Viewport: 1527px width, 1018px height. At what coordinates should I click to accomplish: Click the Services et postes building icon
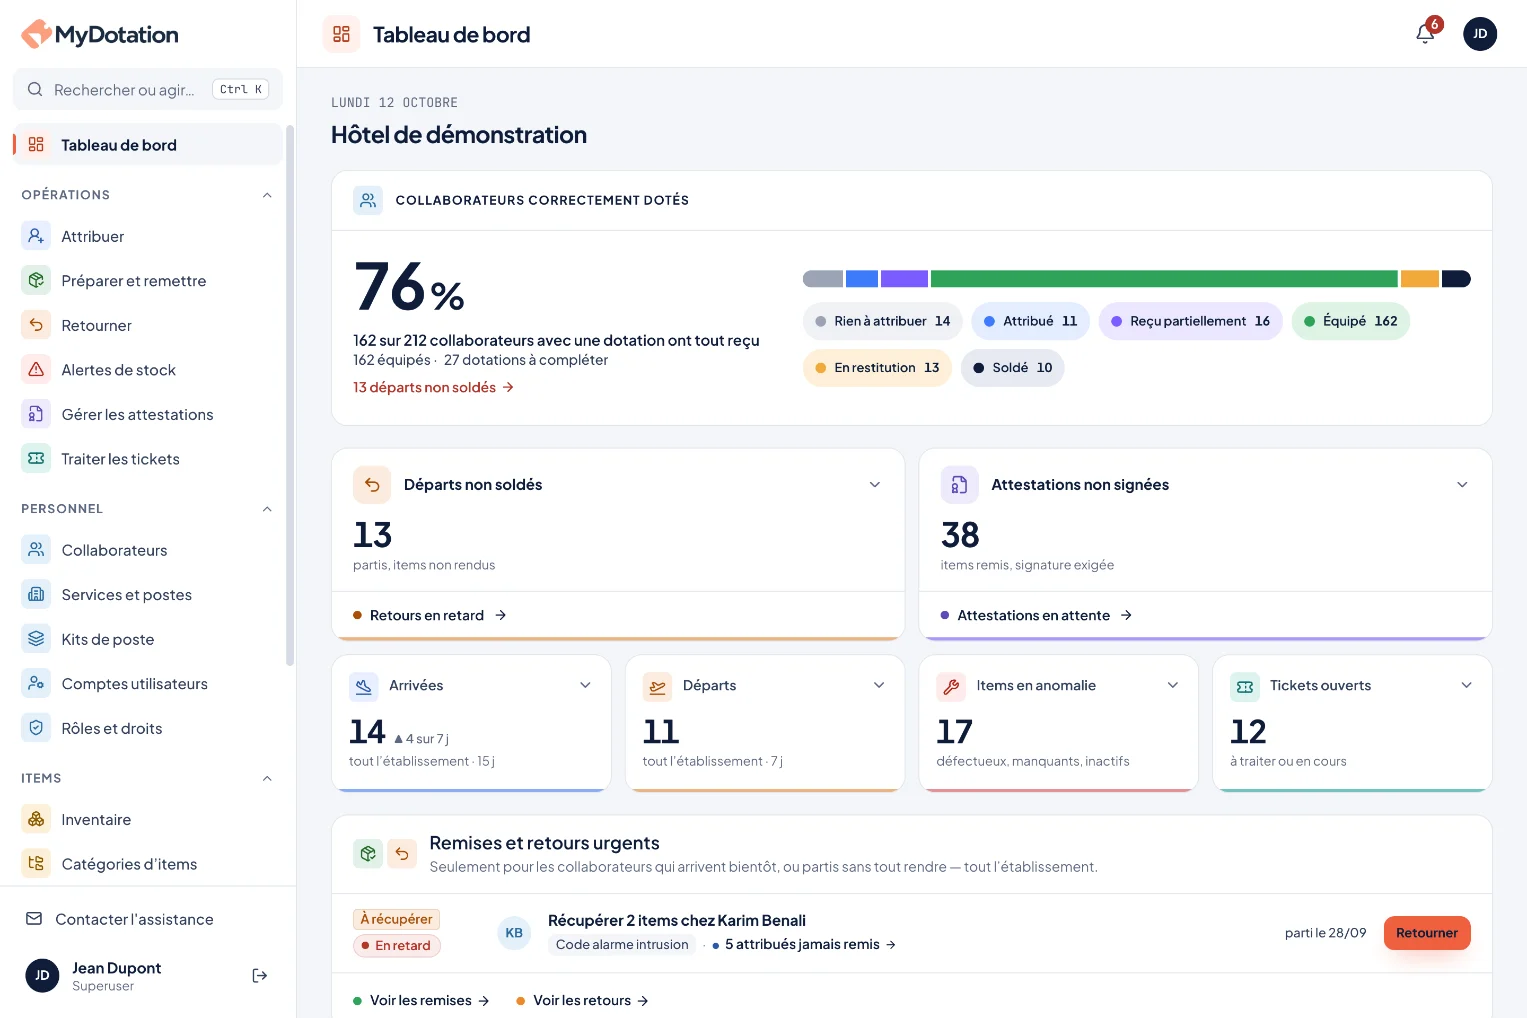click(x=36, y=595)
